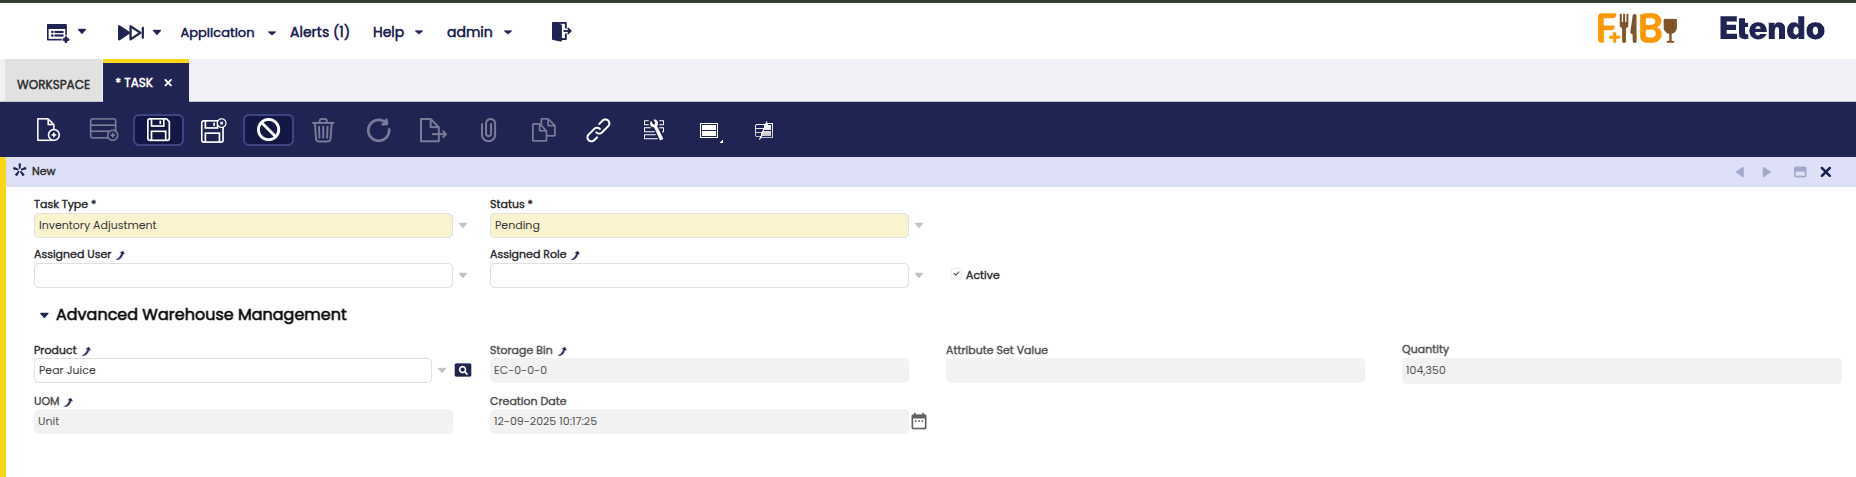Open the Task Type dropdown
The height and width of the screenshot is (477, 1856).
(463, 226)
